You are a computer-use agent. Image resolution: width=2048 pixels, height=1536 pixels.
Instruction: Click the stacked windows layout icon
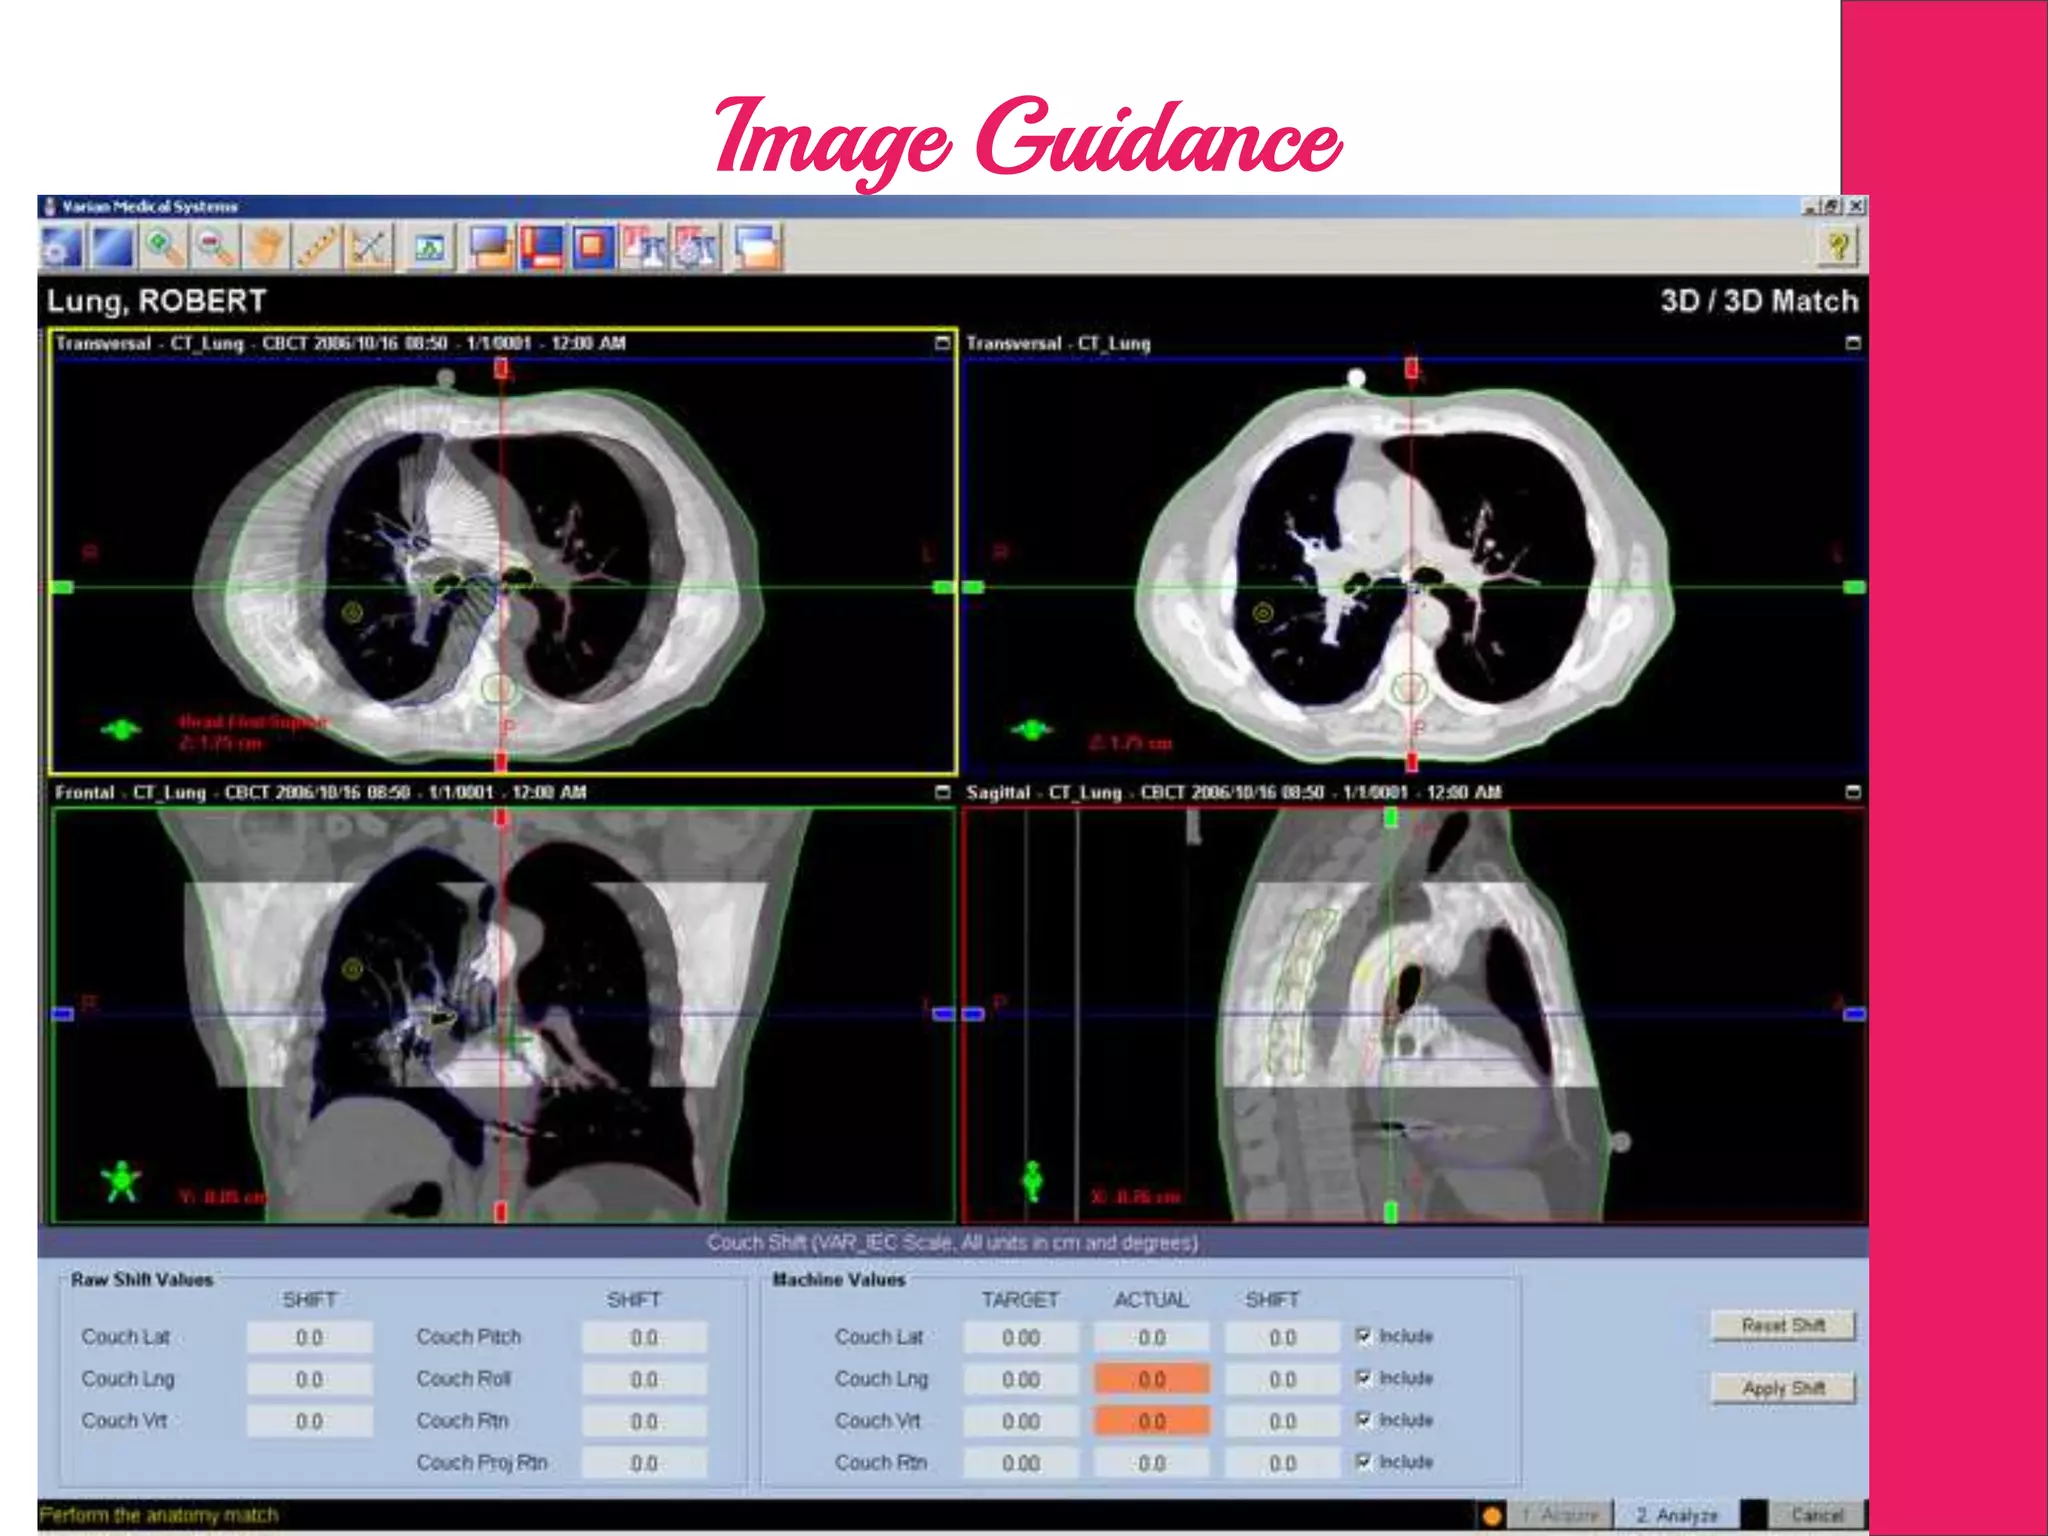point(757,247)
